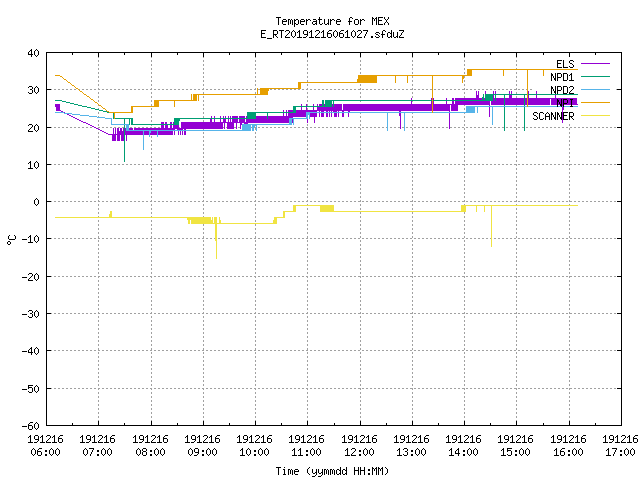Click the x-axis tick label 191216 09:00
This screenshot has width=640, height=480.
point(202,445)
